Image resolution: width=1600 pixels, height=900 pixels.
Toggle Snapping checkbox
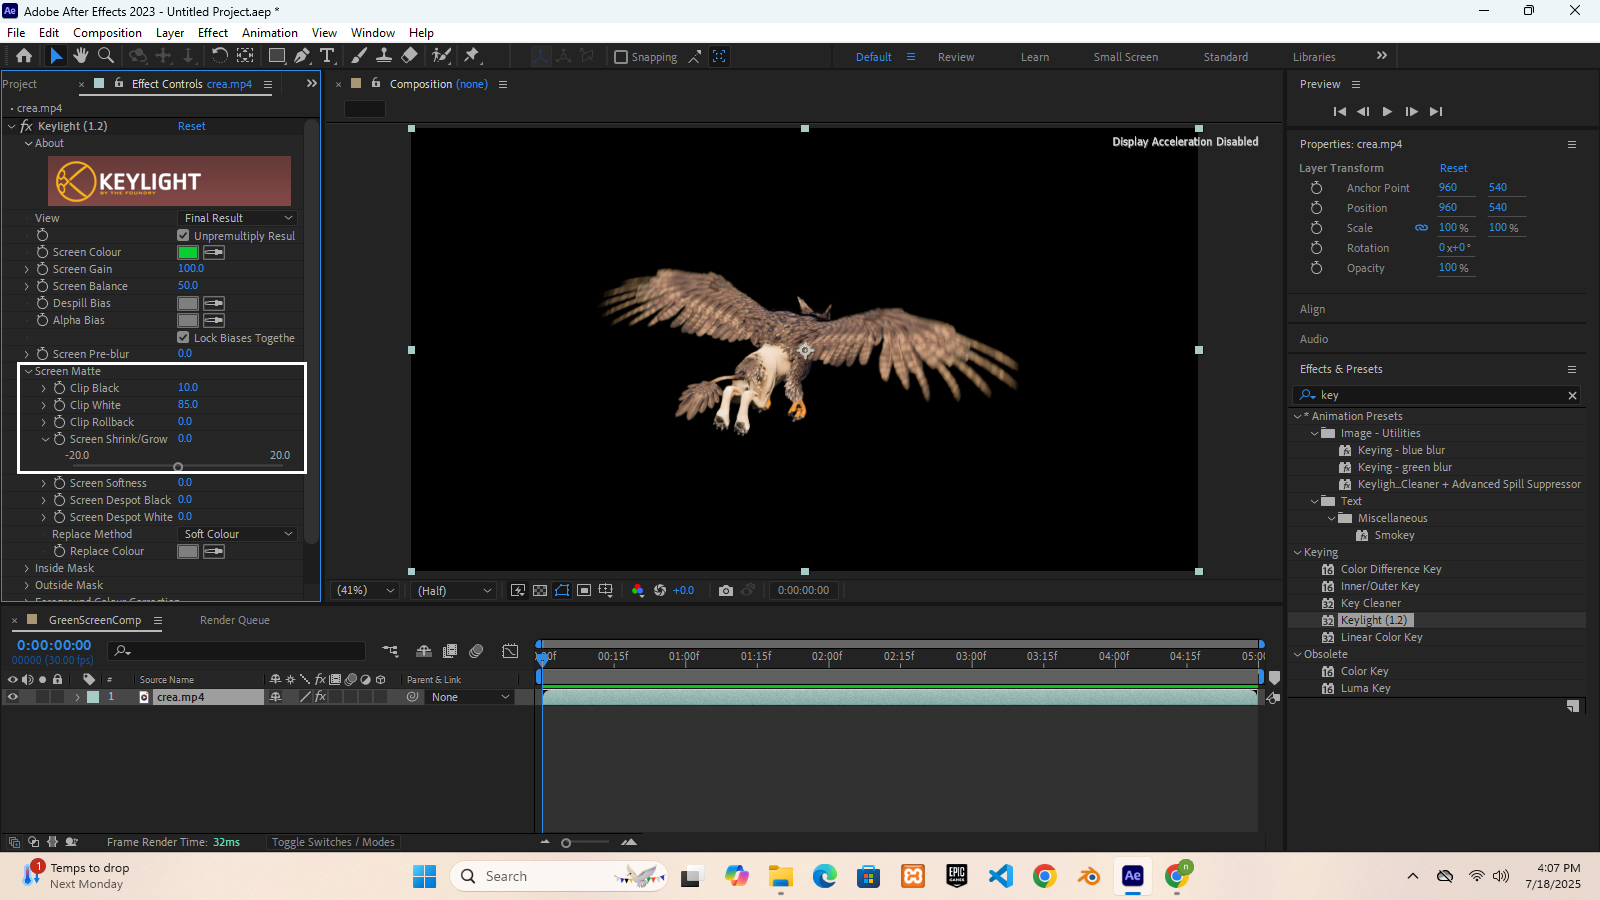pos(621,57)
